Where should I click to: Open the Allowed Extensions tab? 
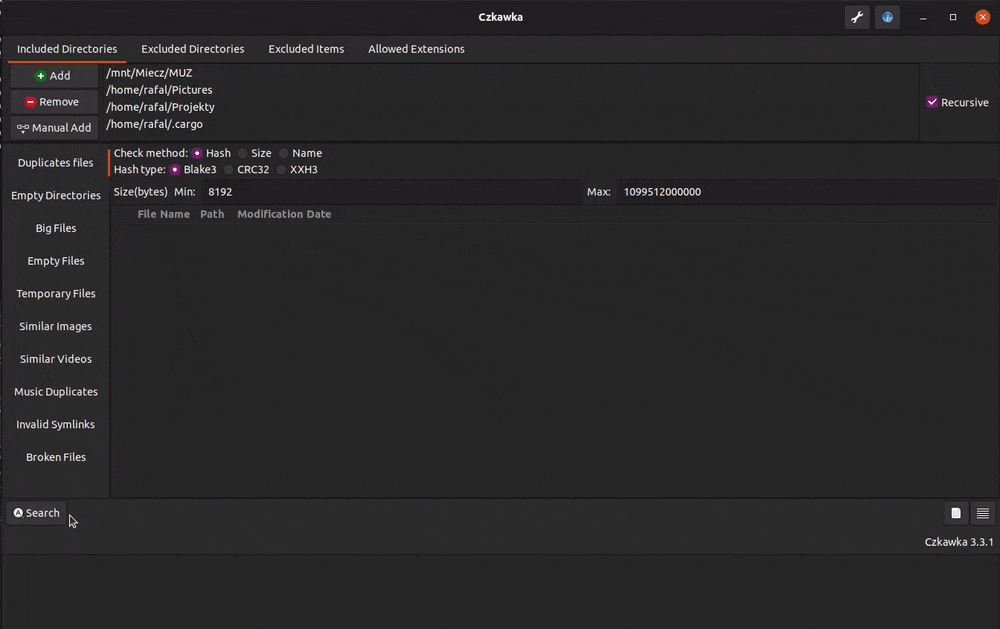point(416,49)
